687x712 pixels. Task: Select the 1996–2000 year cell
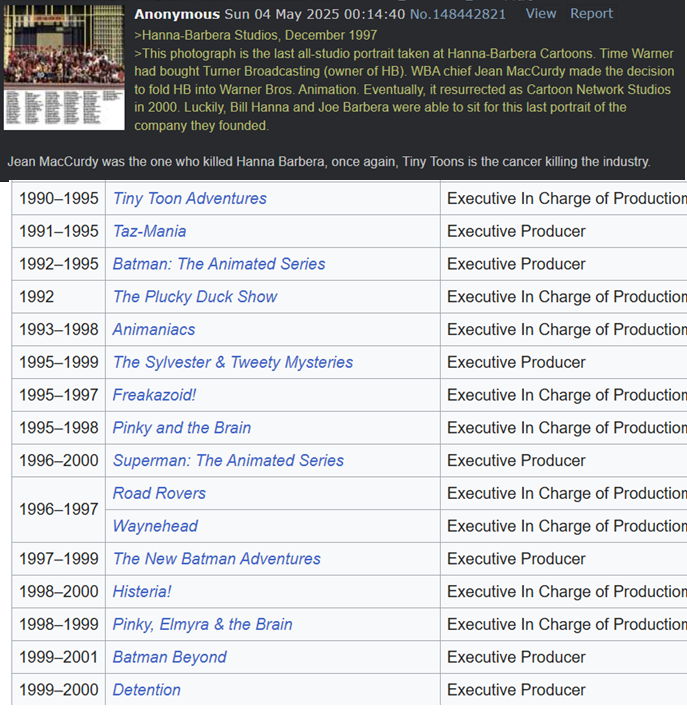59,460
